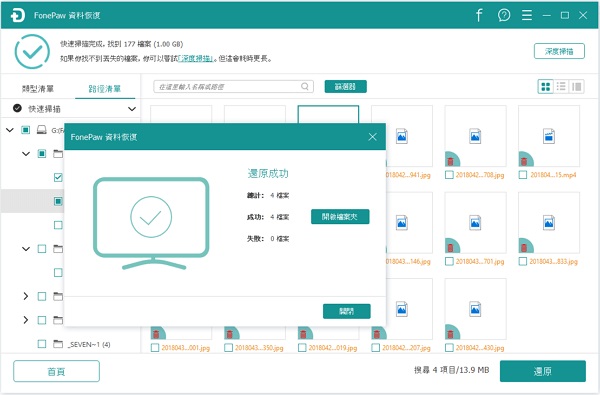
Task: Switch to detail column view
Action: (x=577, y=87)
